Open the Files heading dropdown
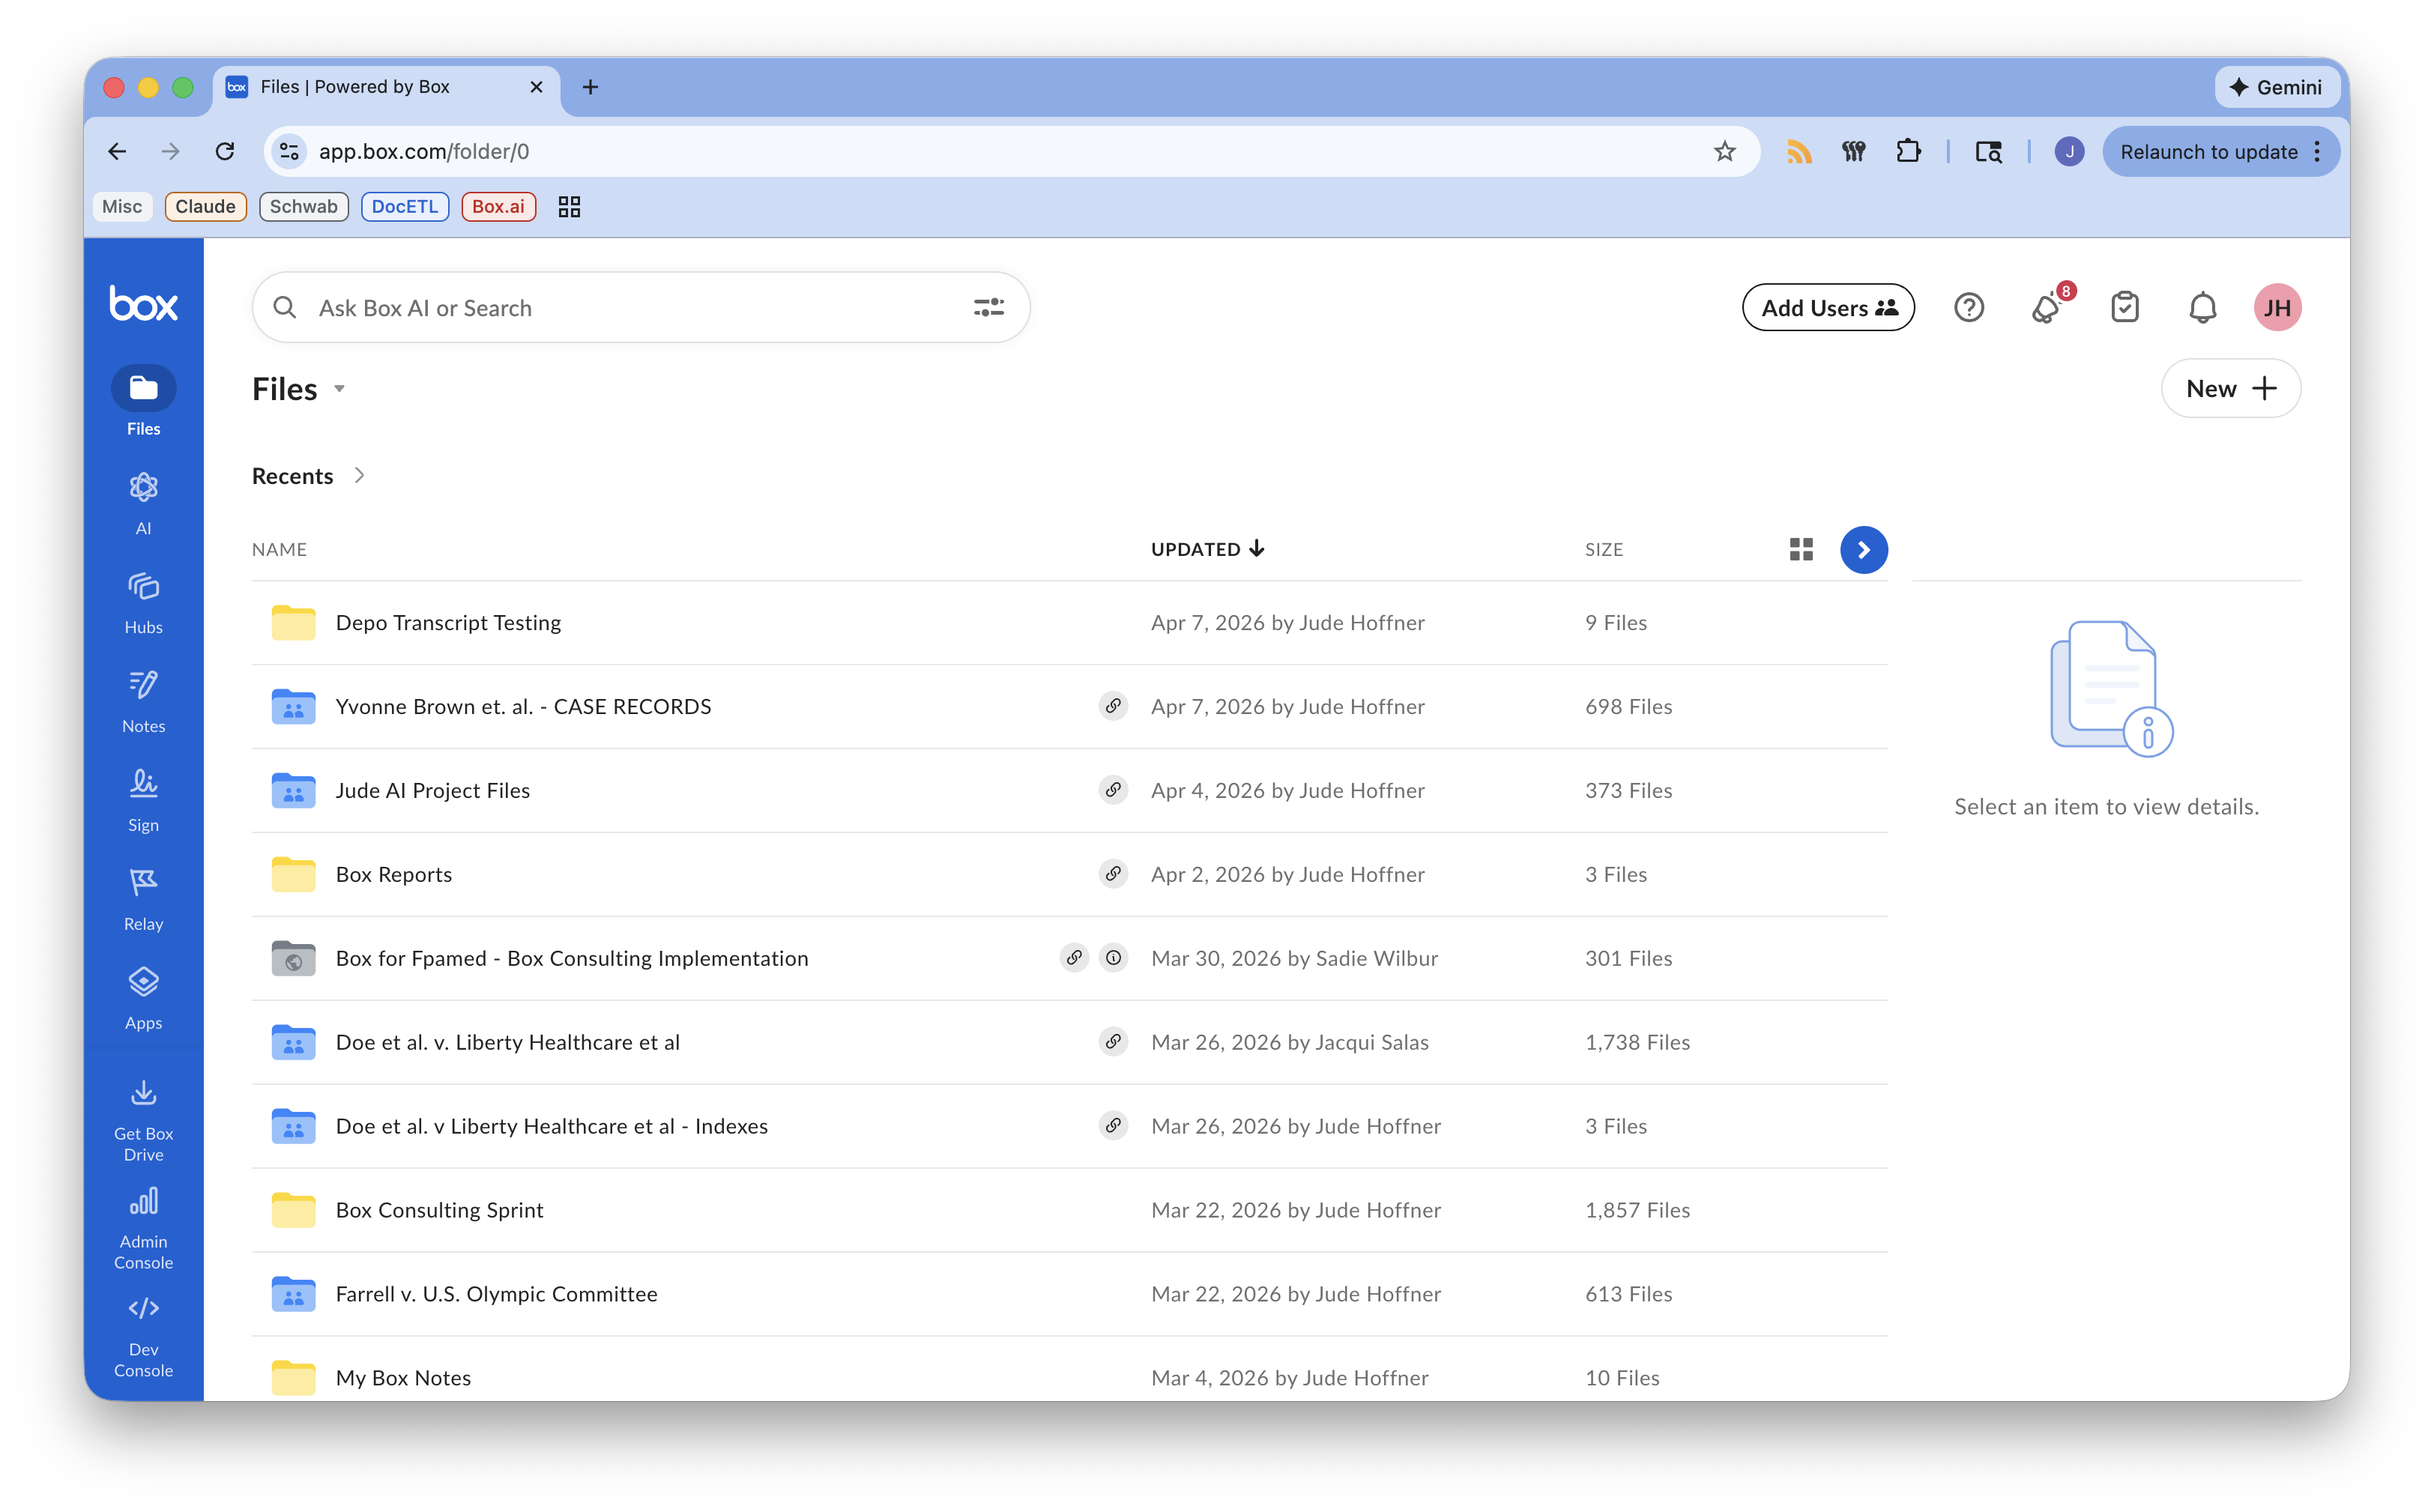Screen dimensions: 2434x1512 pos(339,389)
